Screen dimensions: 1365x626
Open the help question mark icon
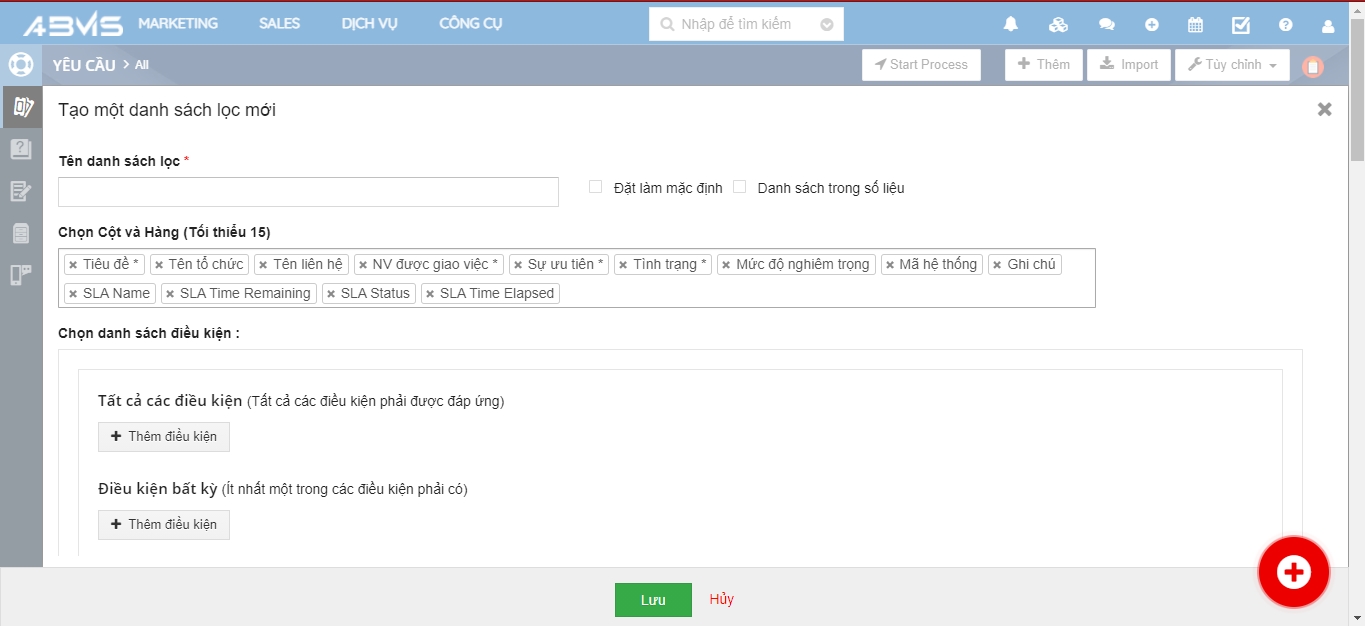coord(1286,25)
